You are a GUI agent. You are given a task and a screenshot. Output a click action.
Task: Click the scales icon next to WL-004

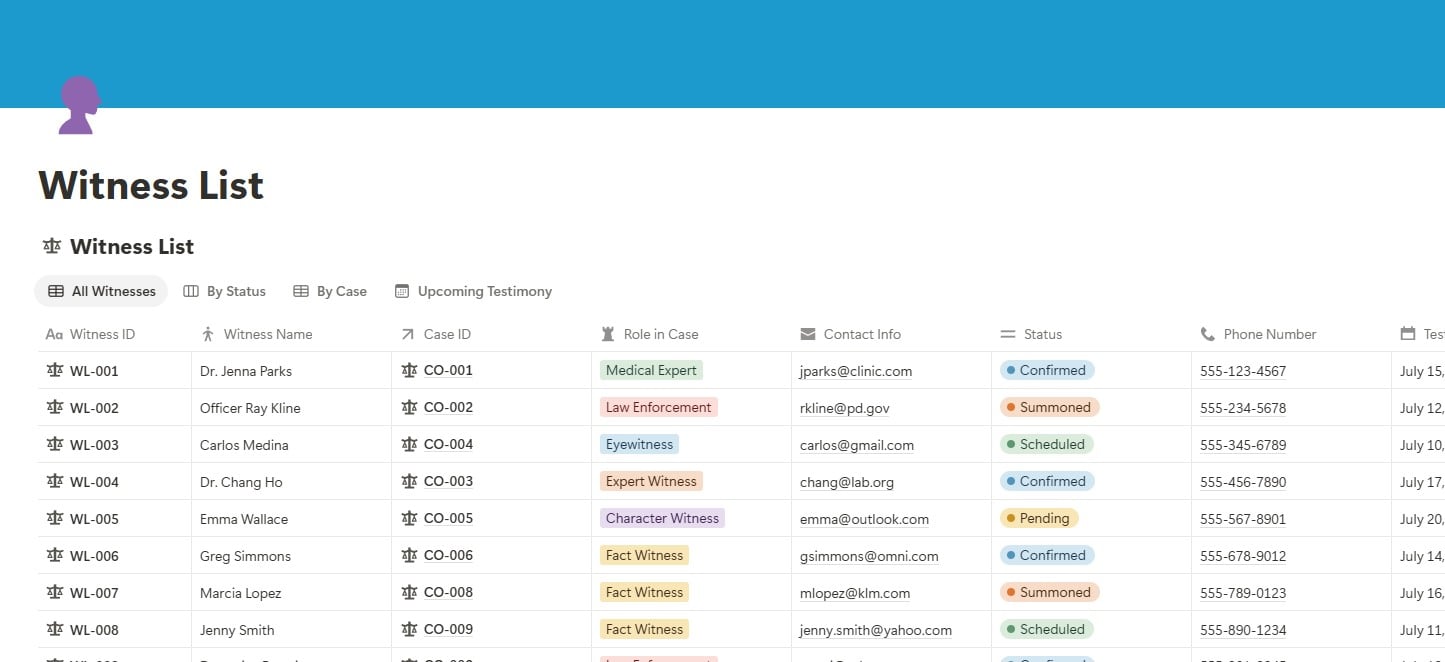[55, 482]
